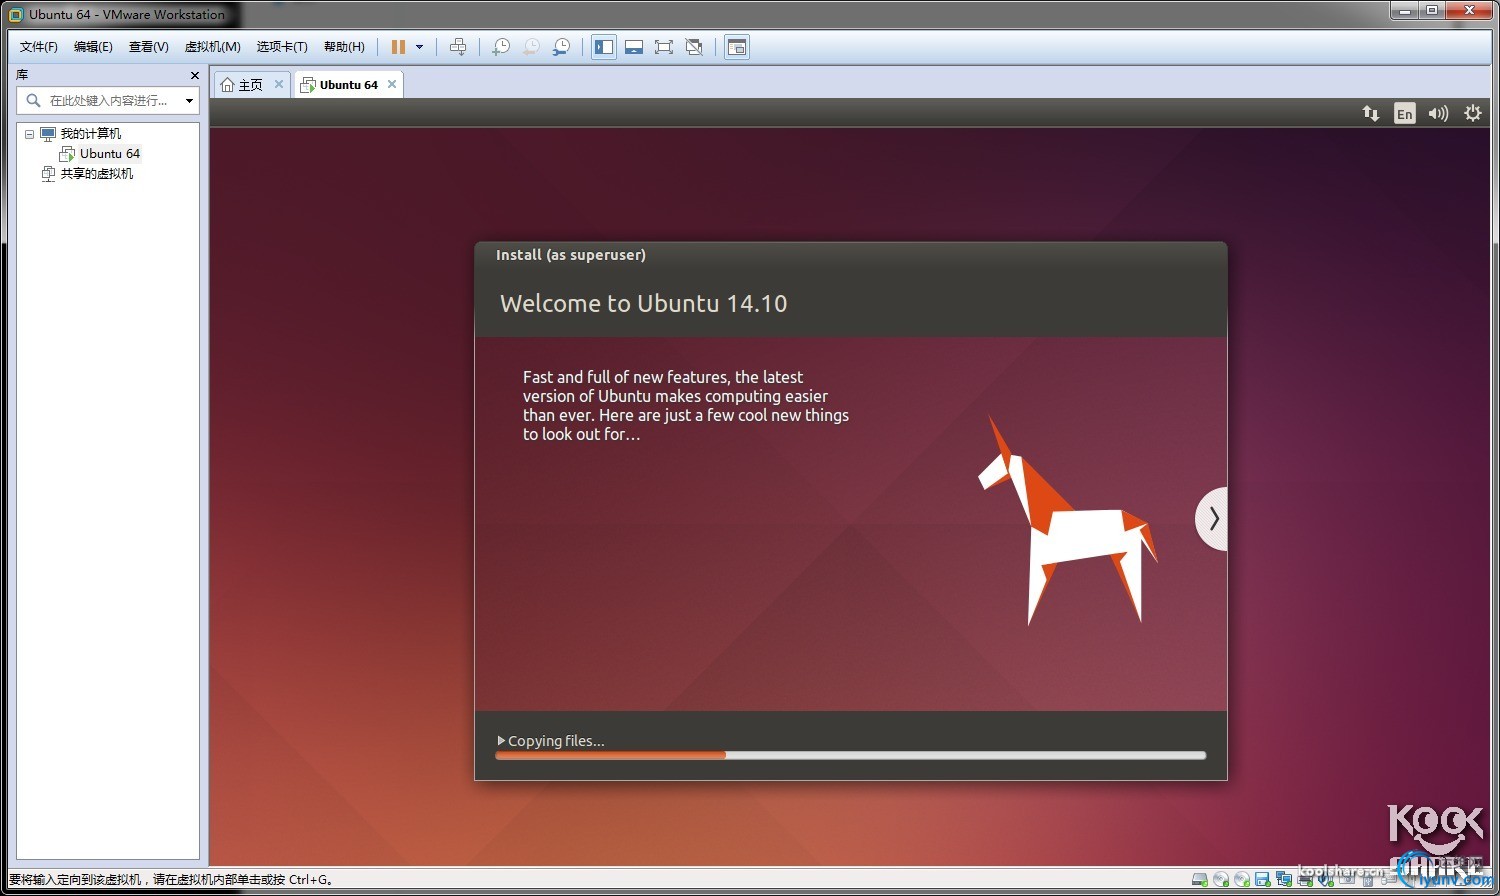Screen dimensions: 1500x896
Task: Click the floppy drive status icon
Action: (x=1262, y=880)
